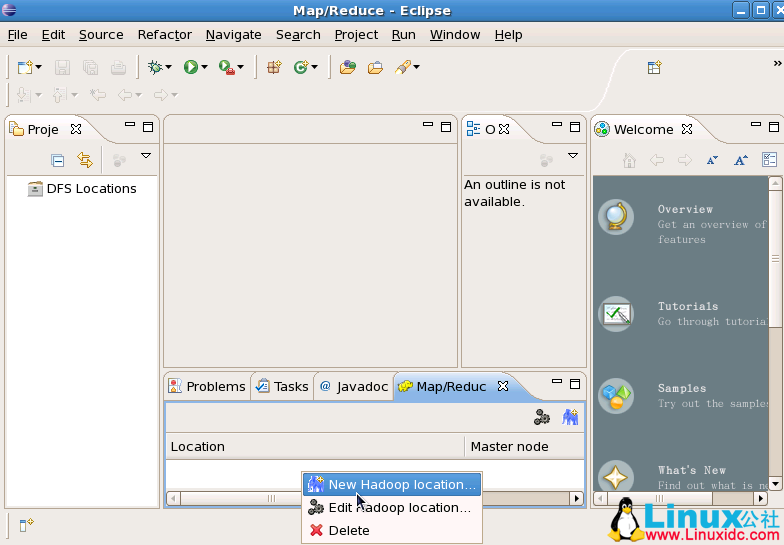Click the New Hadoop location elephant icon

click(570, 417)
